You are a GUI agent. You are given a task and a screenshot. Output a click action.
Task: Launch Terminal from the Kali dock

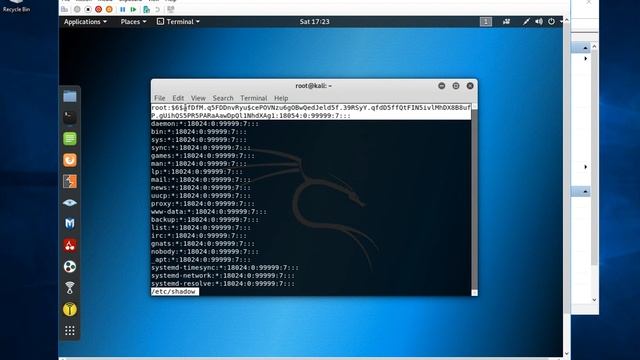pyautogui.click(x=70, y=118)
